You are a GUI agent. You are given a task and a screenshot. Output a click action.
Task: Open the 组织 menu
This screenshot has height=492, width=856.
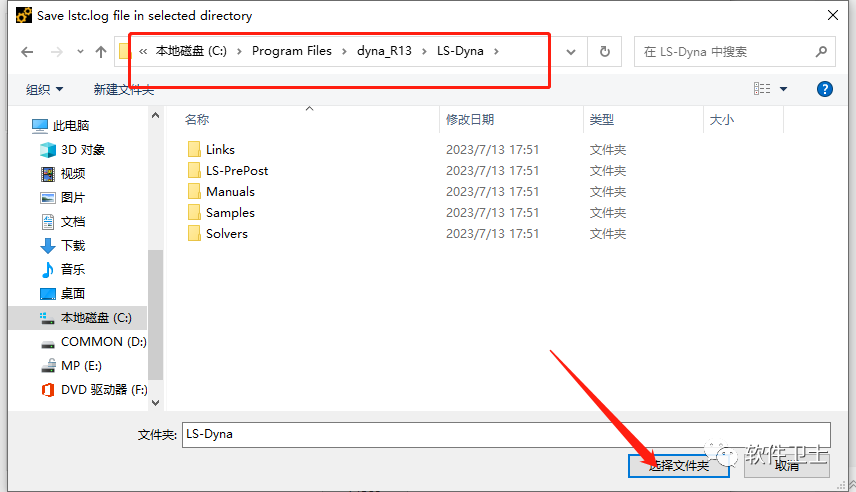[x=44, y=89]
